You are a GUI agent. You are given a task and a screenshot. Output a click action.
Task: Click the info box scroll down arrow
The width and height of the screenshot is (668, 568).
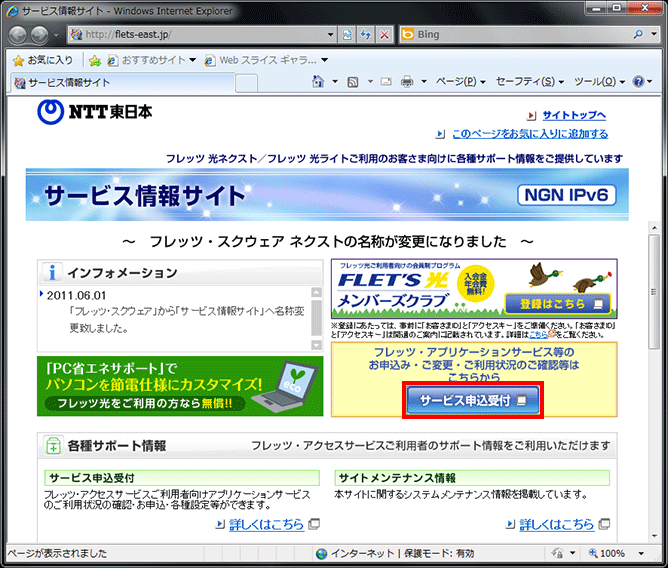pos(317,345)
